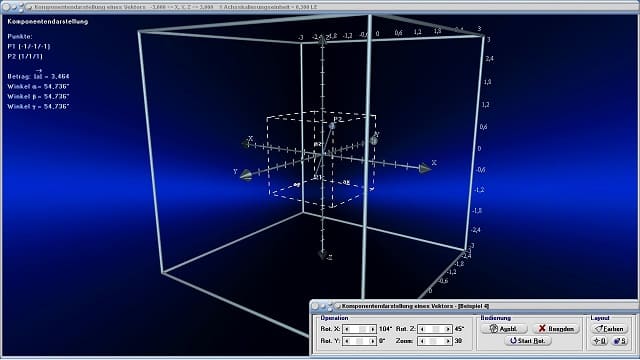Click the P2 point label in the 3D plot
640x360 pixels.
[x=338, y=120]
